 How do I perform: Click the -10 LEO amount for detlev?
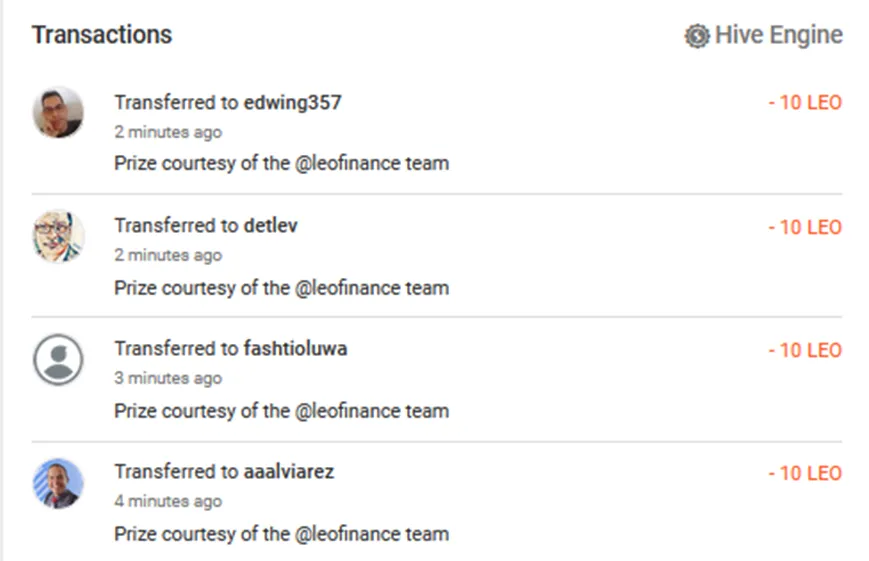pyautogui.click(x=805, y=227)
